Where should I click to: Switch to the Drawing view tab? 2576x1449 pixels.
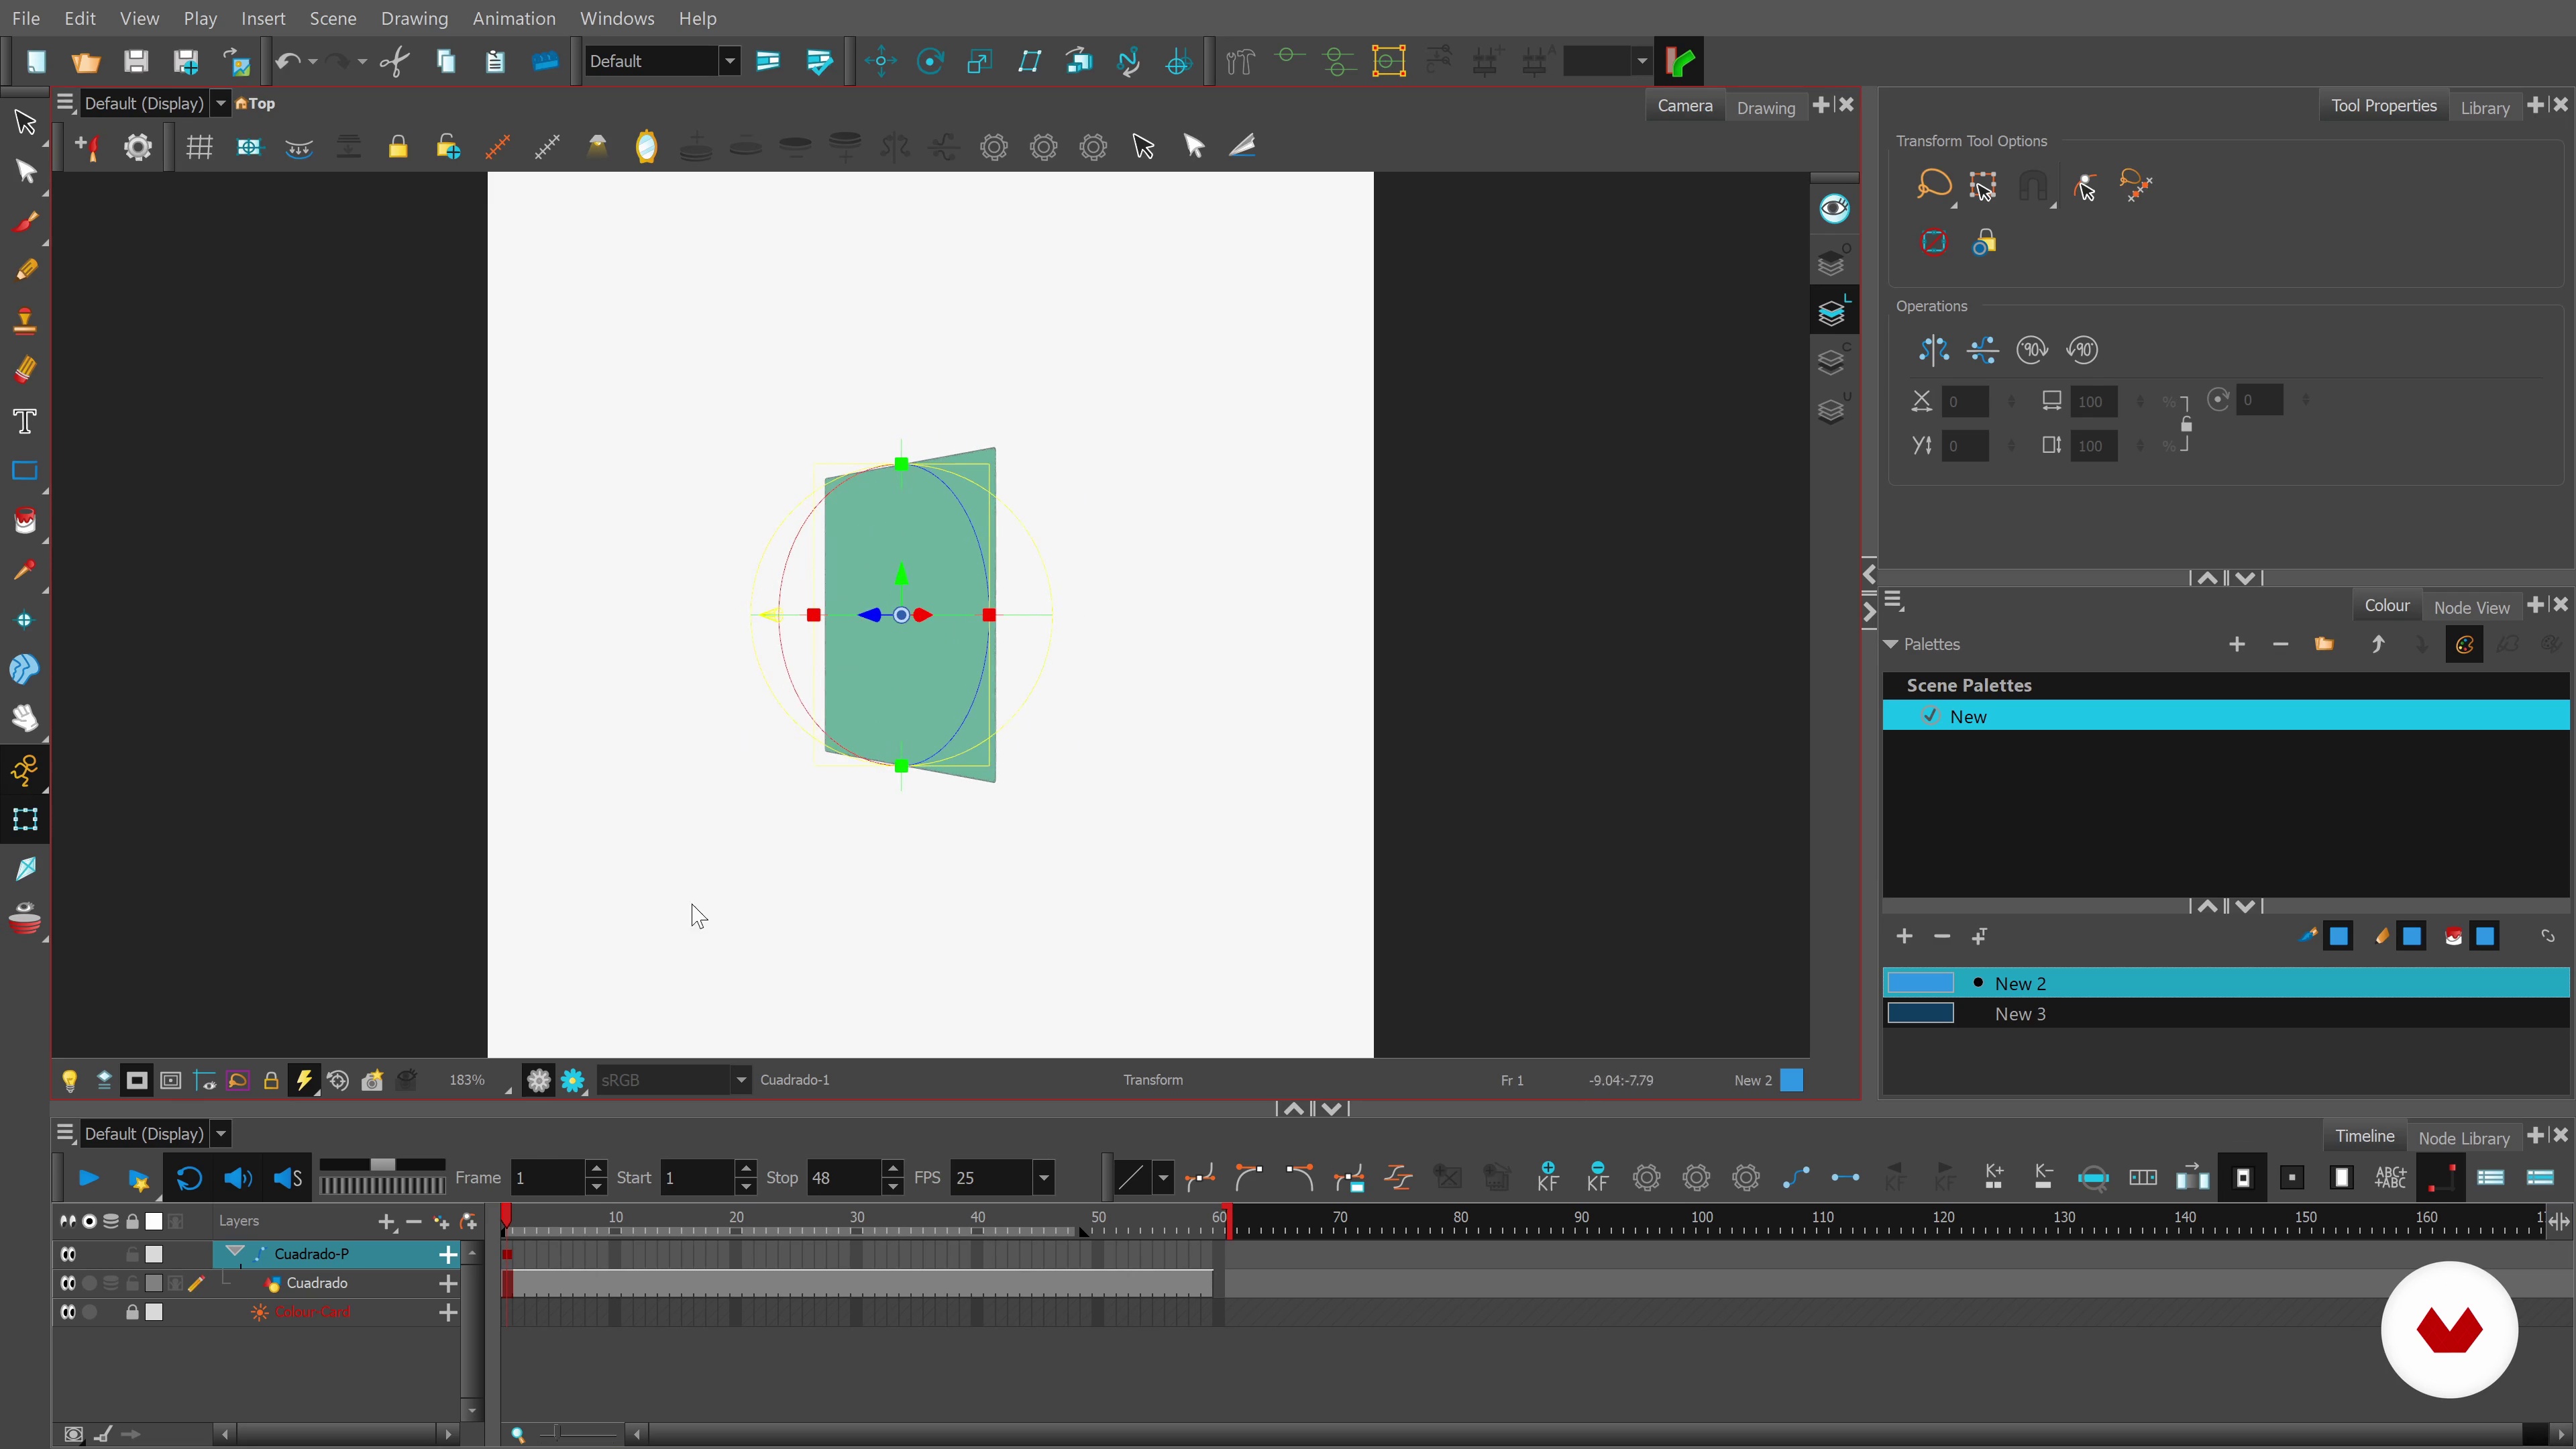tap(1766, 107)
